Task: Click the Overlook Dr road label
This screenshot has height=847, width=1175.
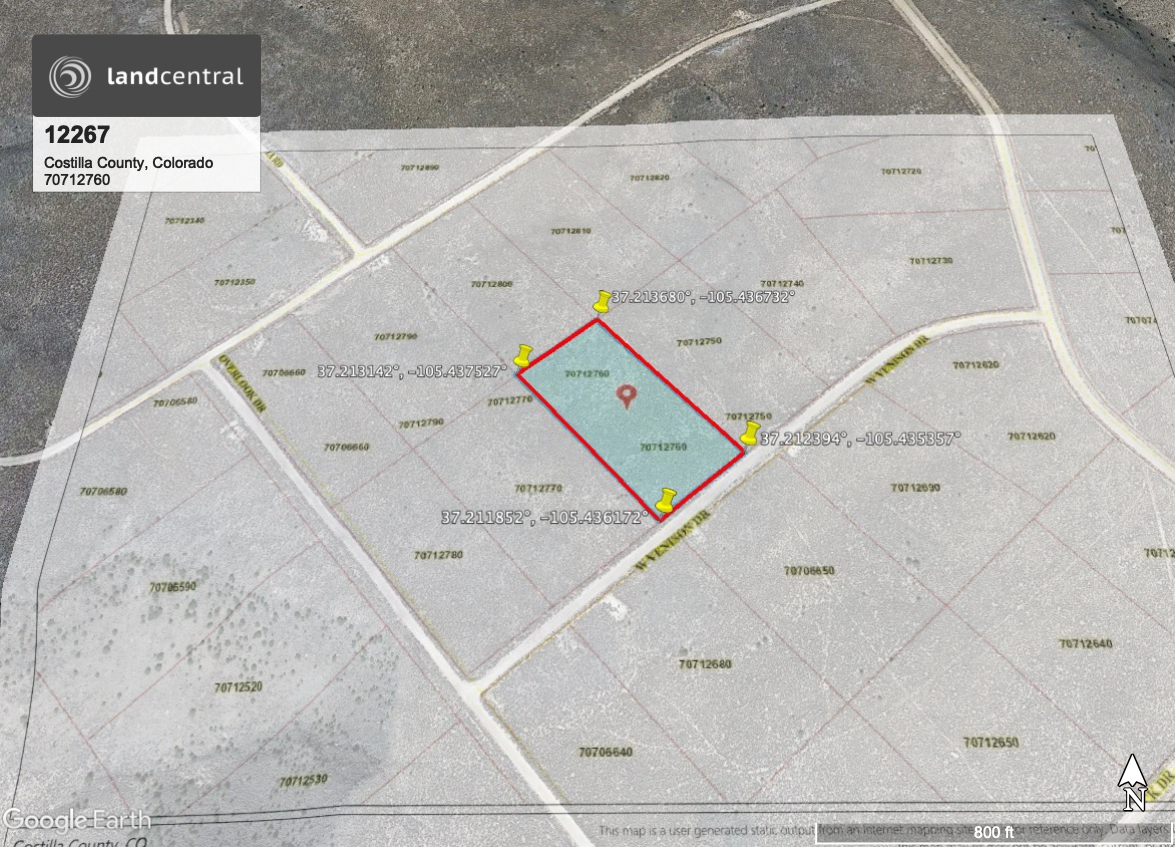Action: (243, 381)
